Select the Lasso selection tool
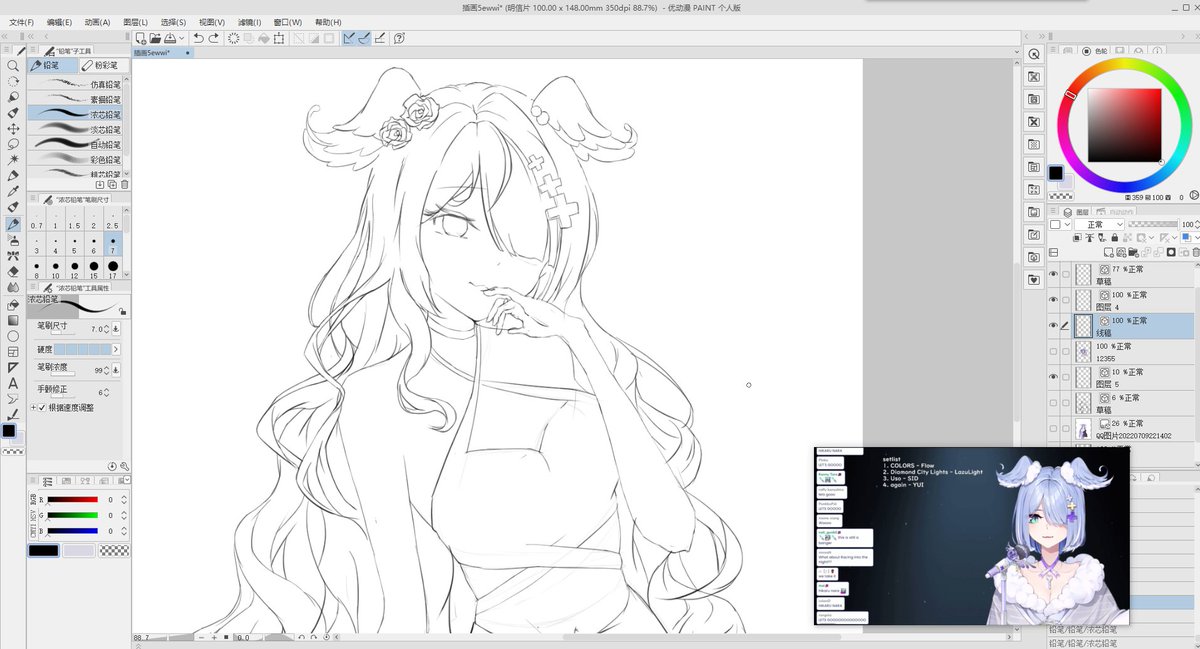The width and height of the screenshot is (1200, 649). pyautogui.click(x=13, y=143)
